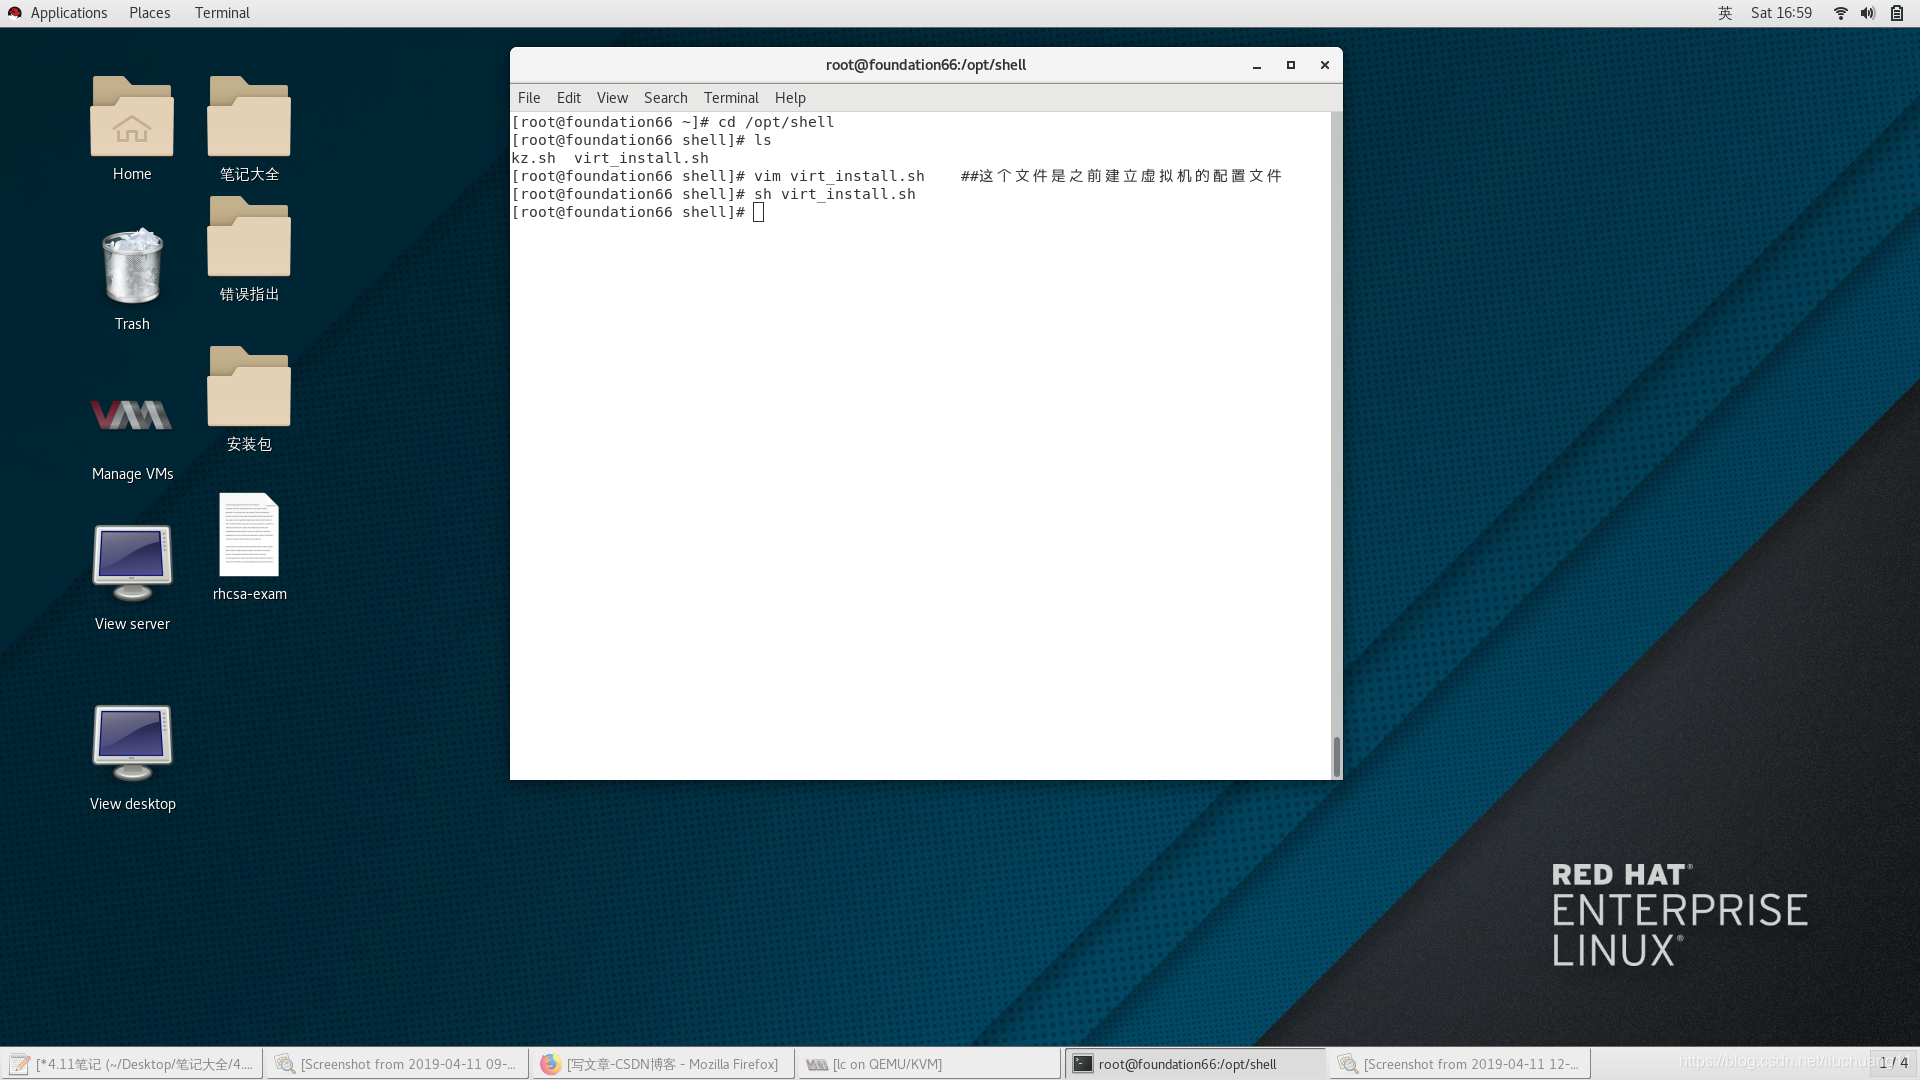Screen dimensions: 1920x1080
Task: Open the terminal's File menu
Action: [528, 98]
